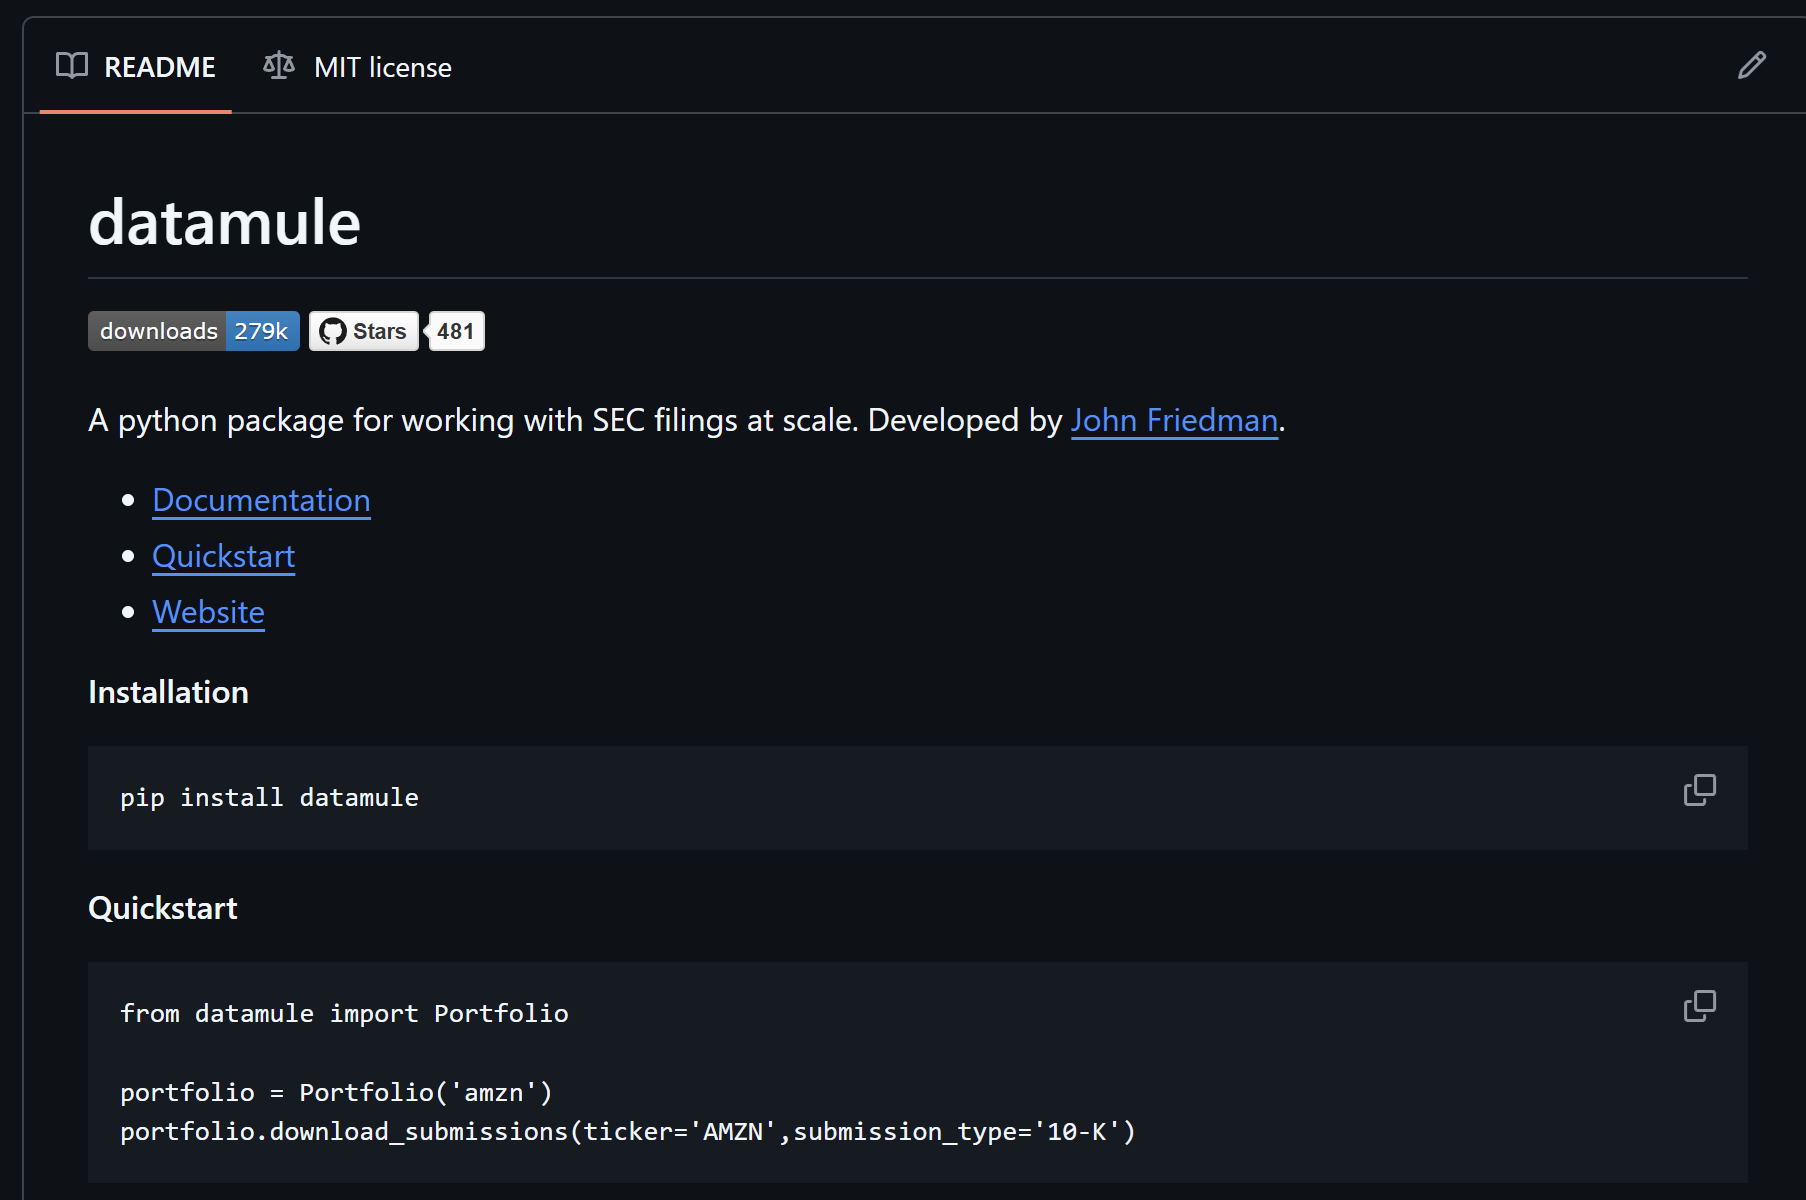Click the portfolio.download_submissions code line
The height and width of the screenshot is (1200, 1806).
coord(627,1131)
